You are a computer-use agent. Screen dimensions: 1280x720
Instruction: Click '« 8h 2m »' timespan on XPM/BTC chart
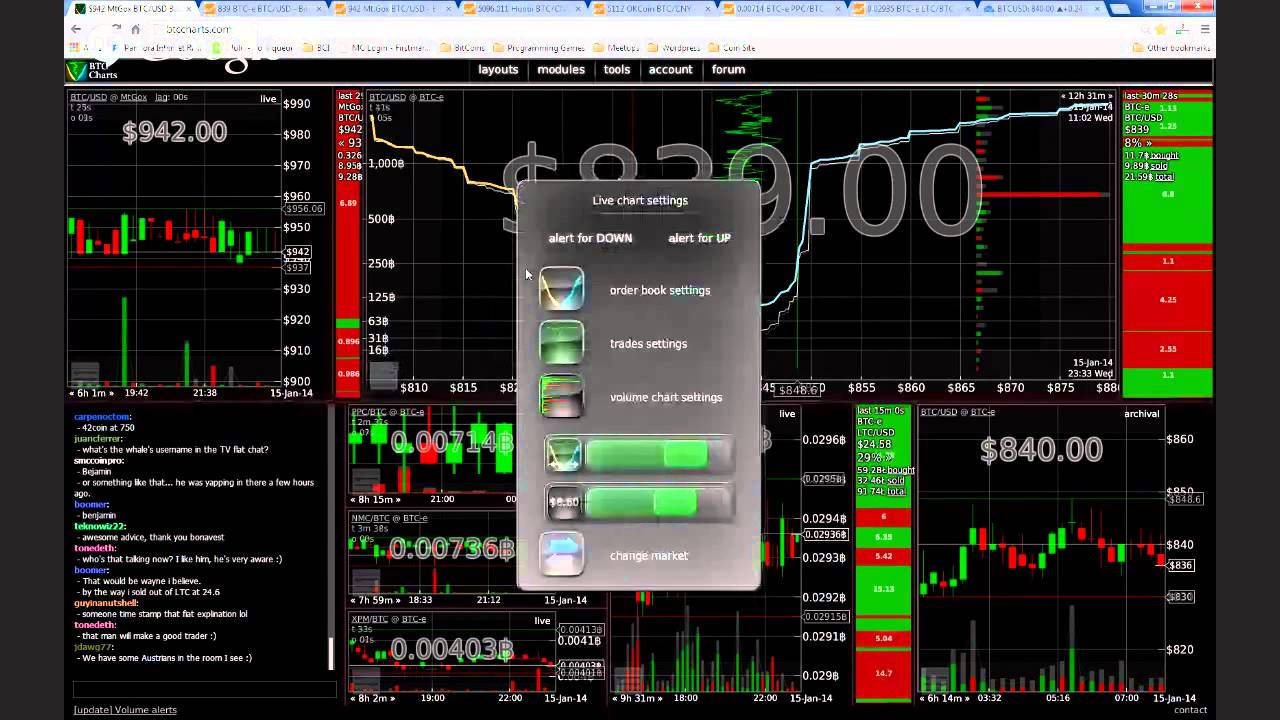(373, 698)
